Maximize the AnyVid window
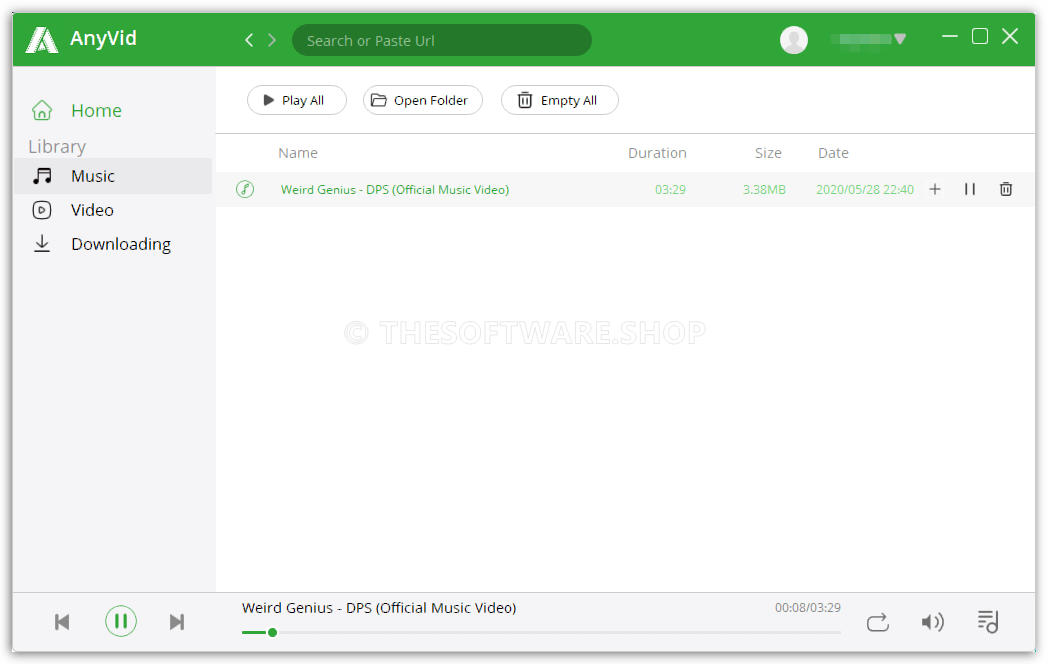The height and width of the screenshot is (664, 1048). click(x=980, y=37)
